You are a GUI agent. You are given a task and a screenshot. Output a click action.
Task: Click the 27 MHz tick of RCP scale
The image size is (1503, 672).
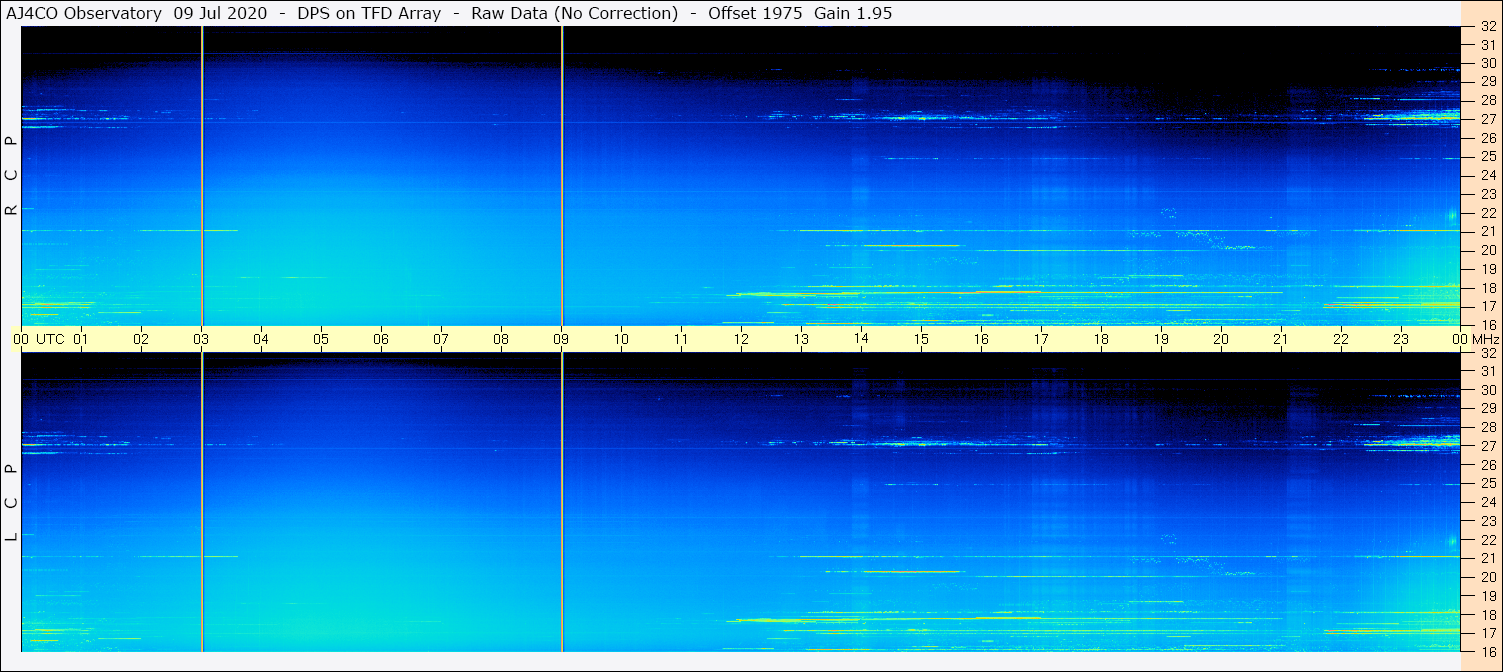(1488, 119)
